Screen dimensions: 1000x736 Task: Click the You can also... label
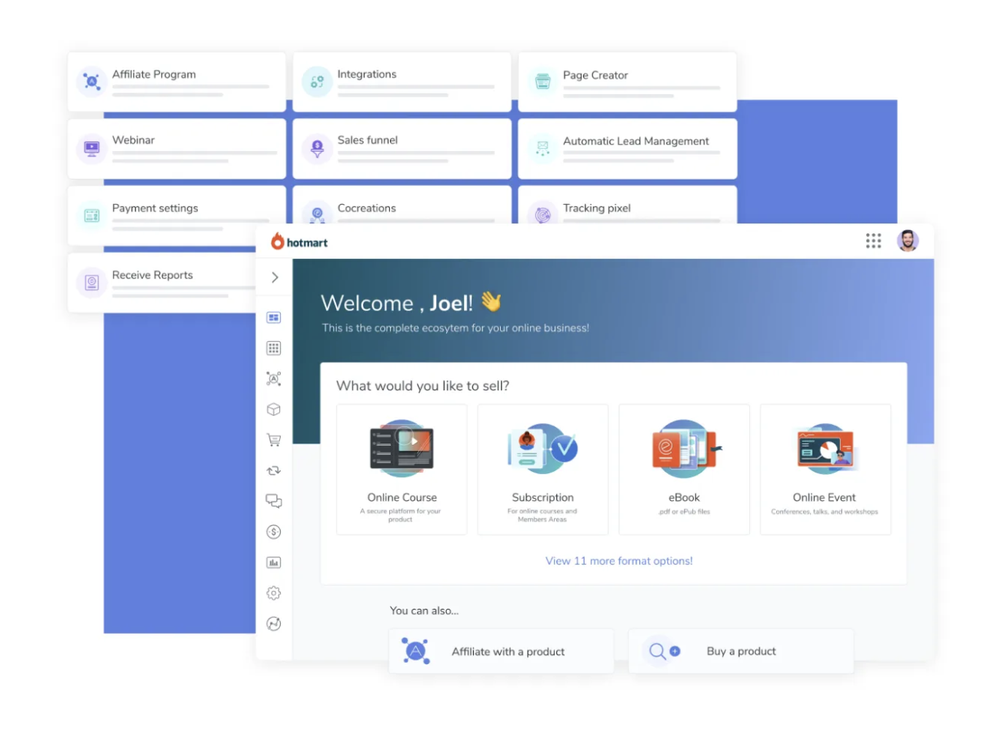click(424, 611)
